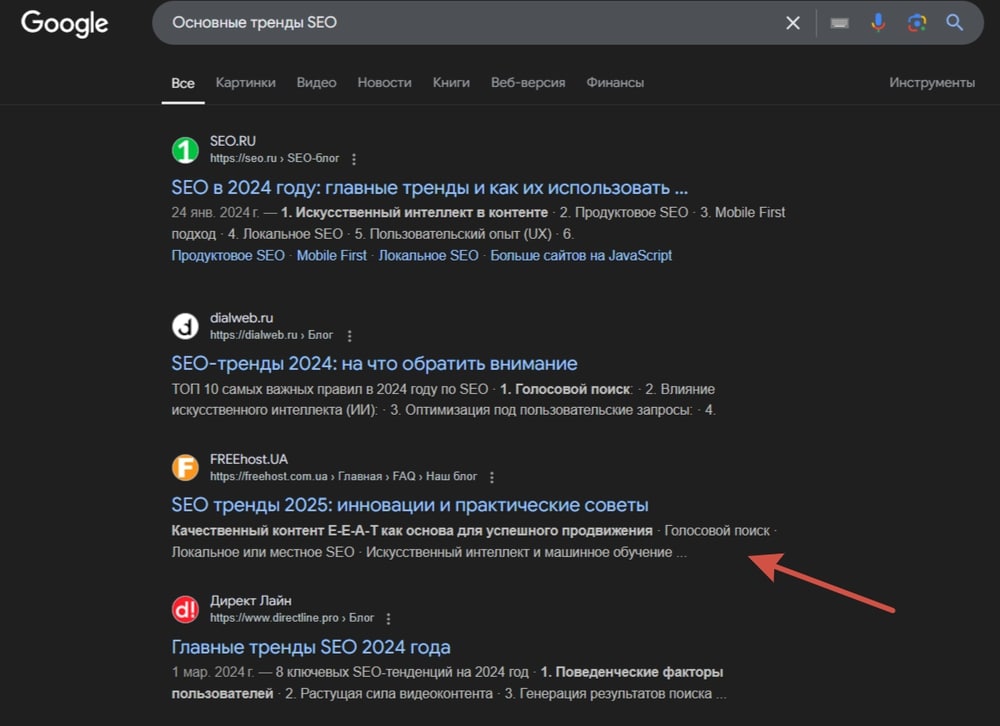The height and width of the screenshot is (726, 1000).
Task: Click the Директ Лайн red favicon
Action: (x=185, y=609)
